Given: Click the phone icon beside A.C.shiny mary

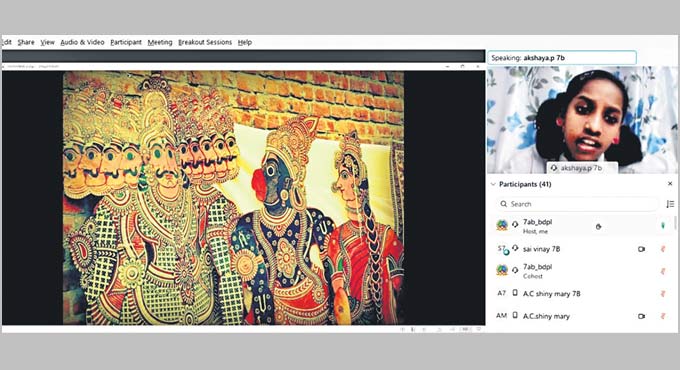Looking at the screenshot, I should pos(515,315).
